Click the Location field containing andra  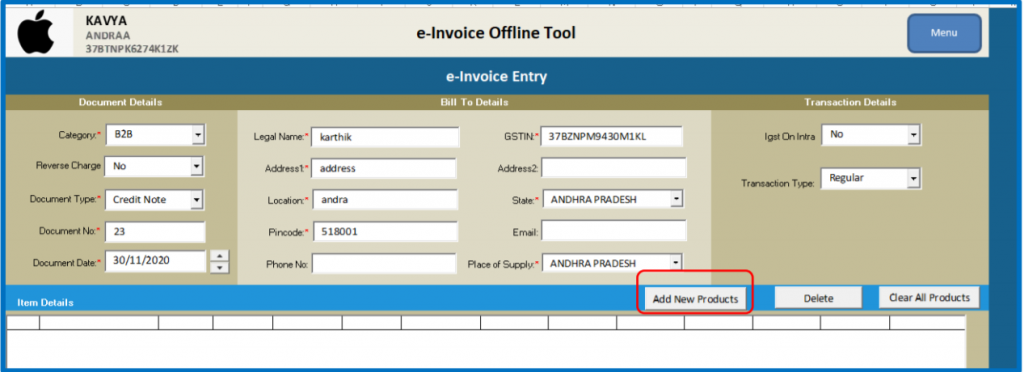coord(385,200)
